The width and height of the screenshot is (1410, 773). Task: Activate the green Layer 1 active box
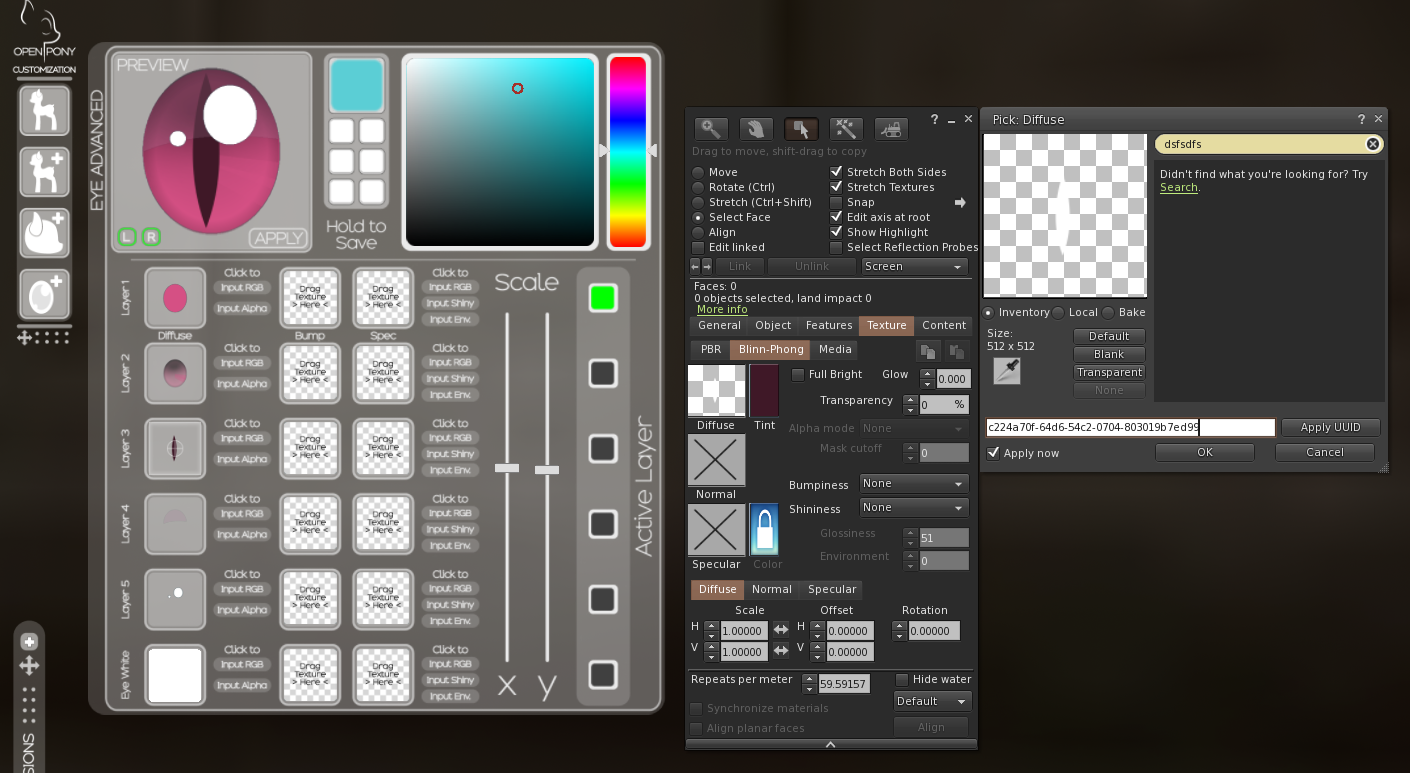(602, 298)
